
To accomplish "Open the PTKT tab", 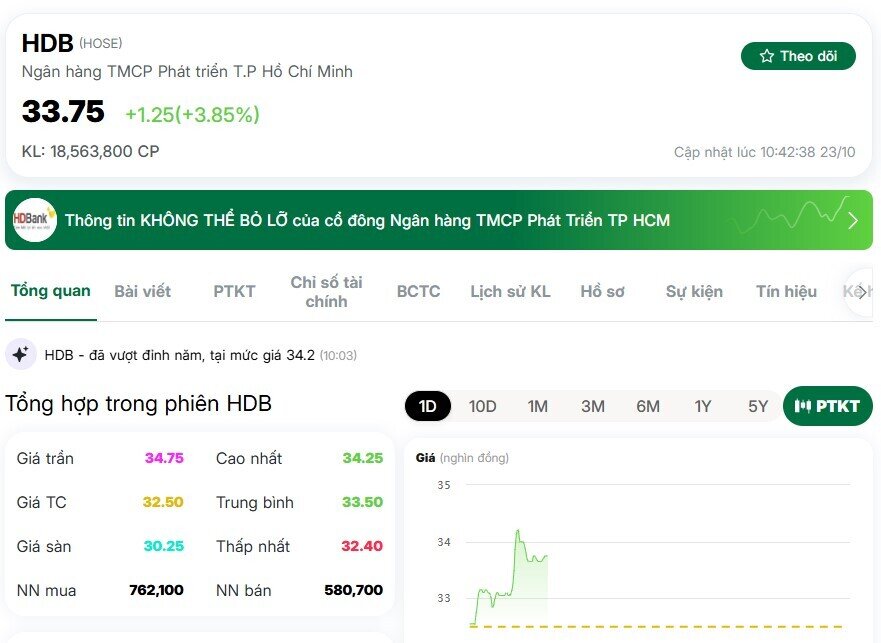I will coord(234,292).
